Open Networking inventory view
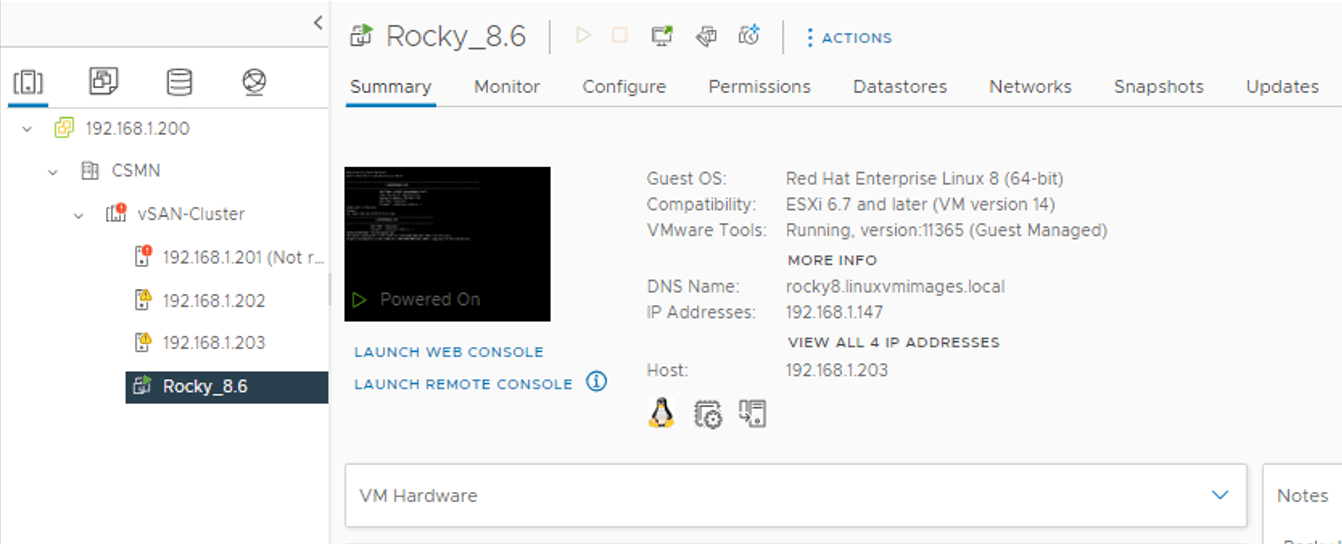The height and width of the screenshot is (544, 1342). pos(254,82)
